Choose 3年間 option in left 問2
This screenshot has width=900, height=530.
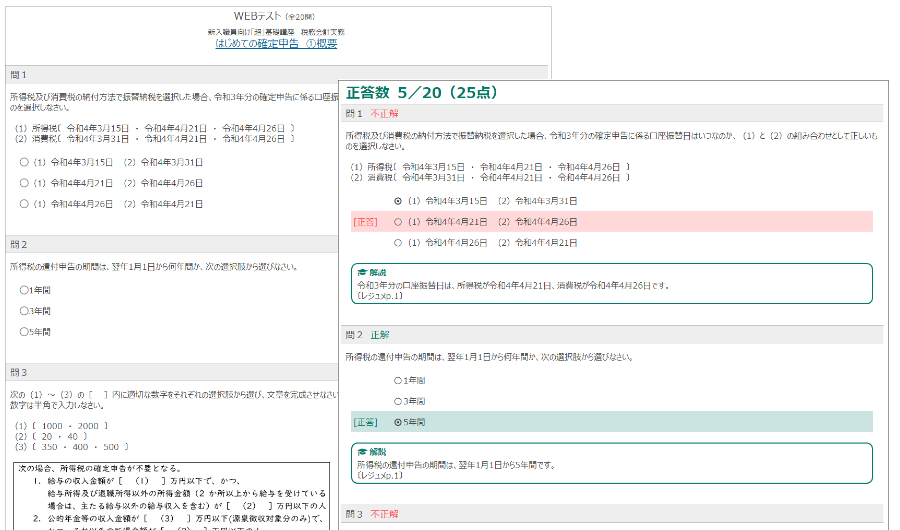pyautogui.click(x=24, y=311)
